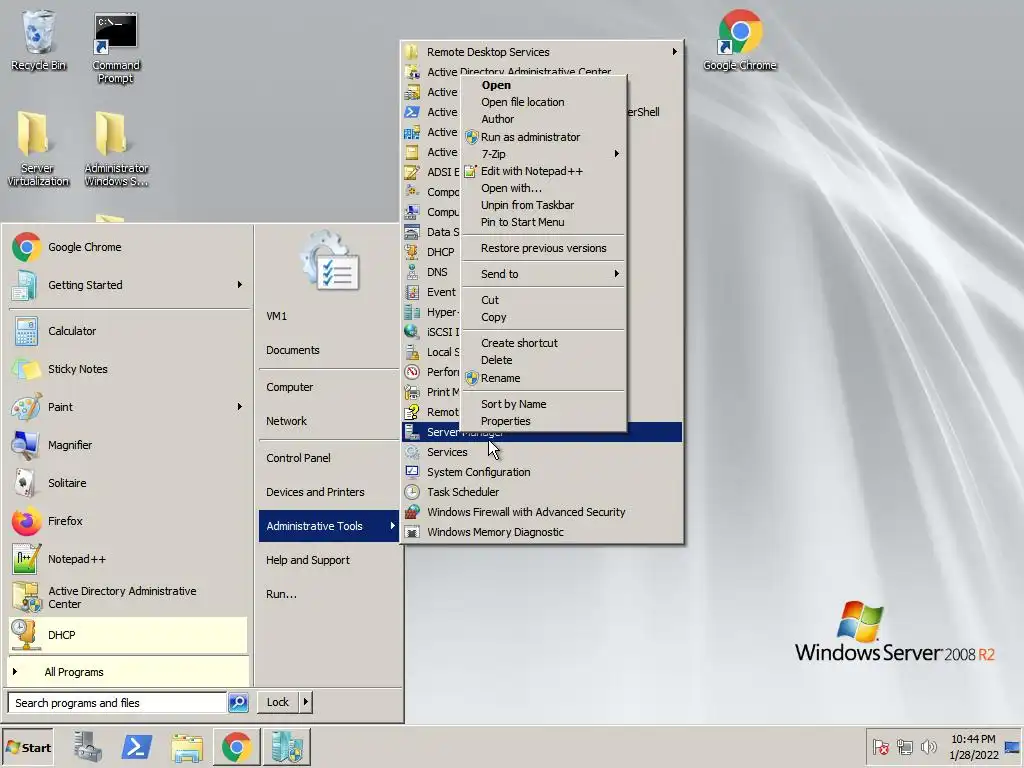Click the Lock button

(x=278, y=702)
